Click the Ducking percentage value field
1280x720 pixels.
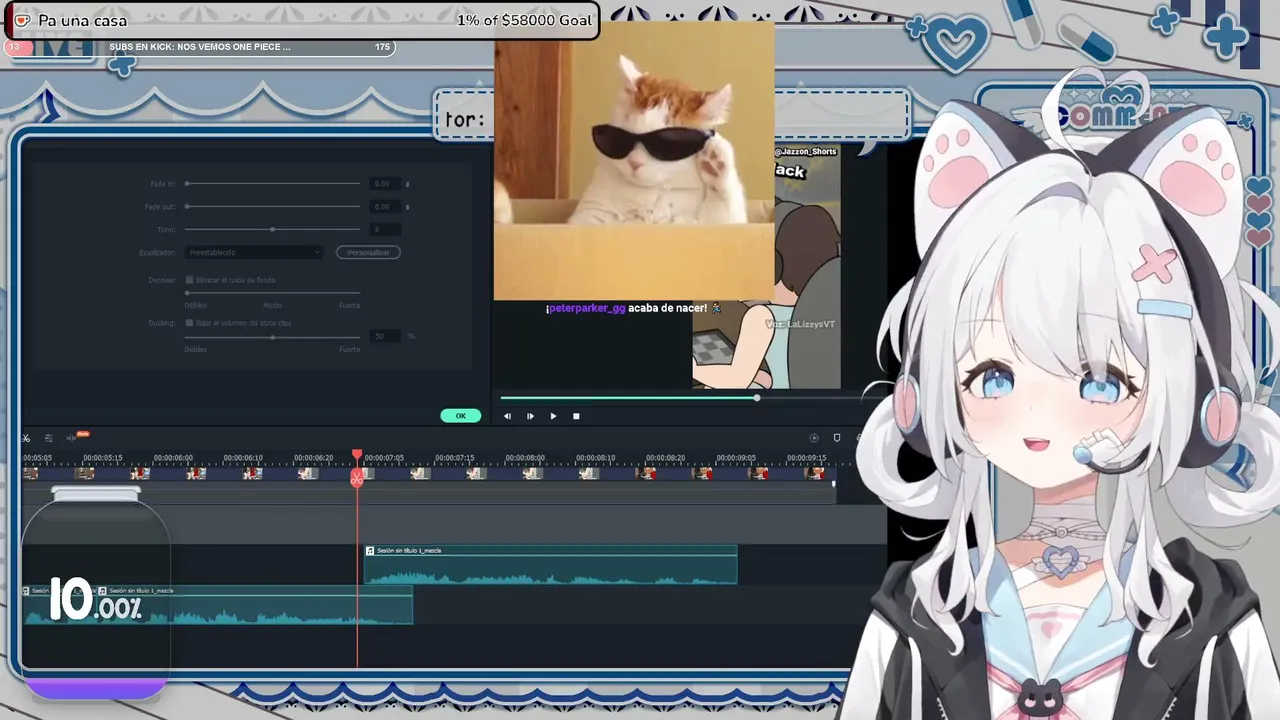[384, 337]
